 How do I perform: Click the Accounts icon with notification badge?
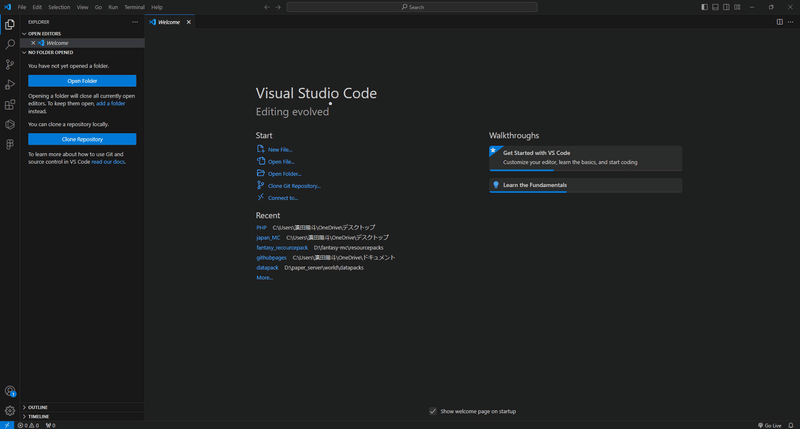point(10,391)
